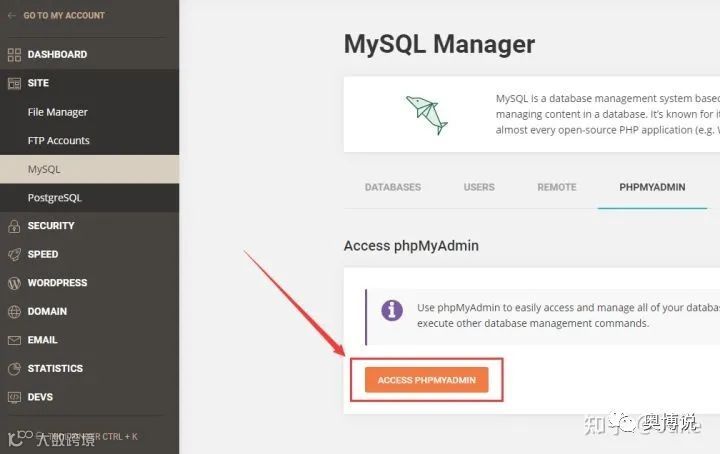Switch to the Users tab
This screenshot has height=454, width=720.
click(479, 187)
